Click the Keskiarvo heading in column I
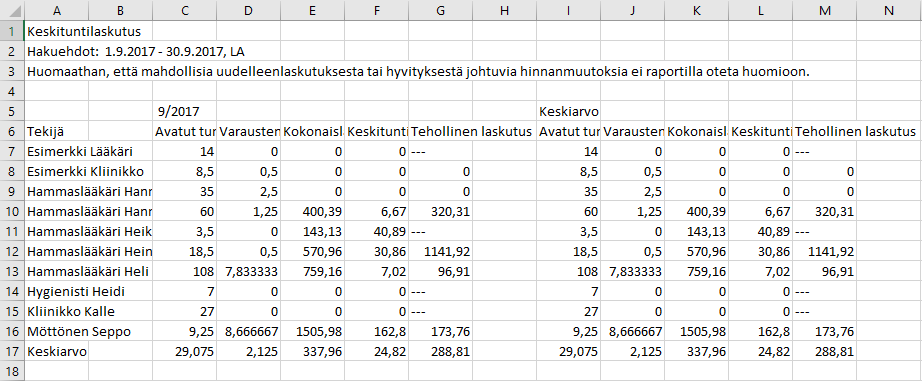 coord(569,111)
